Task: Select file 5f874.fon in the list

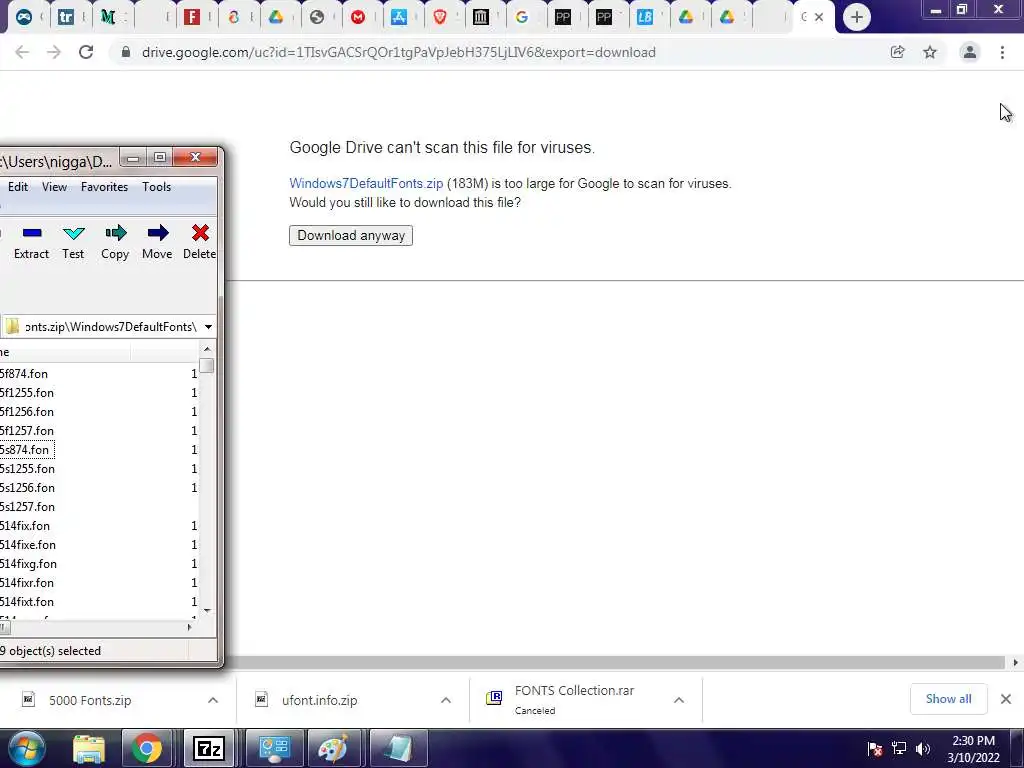Action: (24, 374)
